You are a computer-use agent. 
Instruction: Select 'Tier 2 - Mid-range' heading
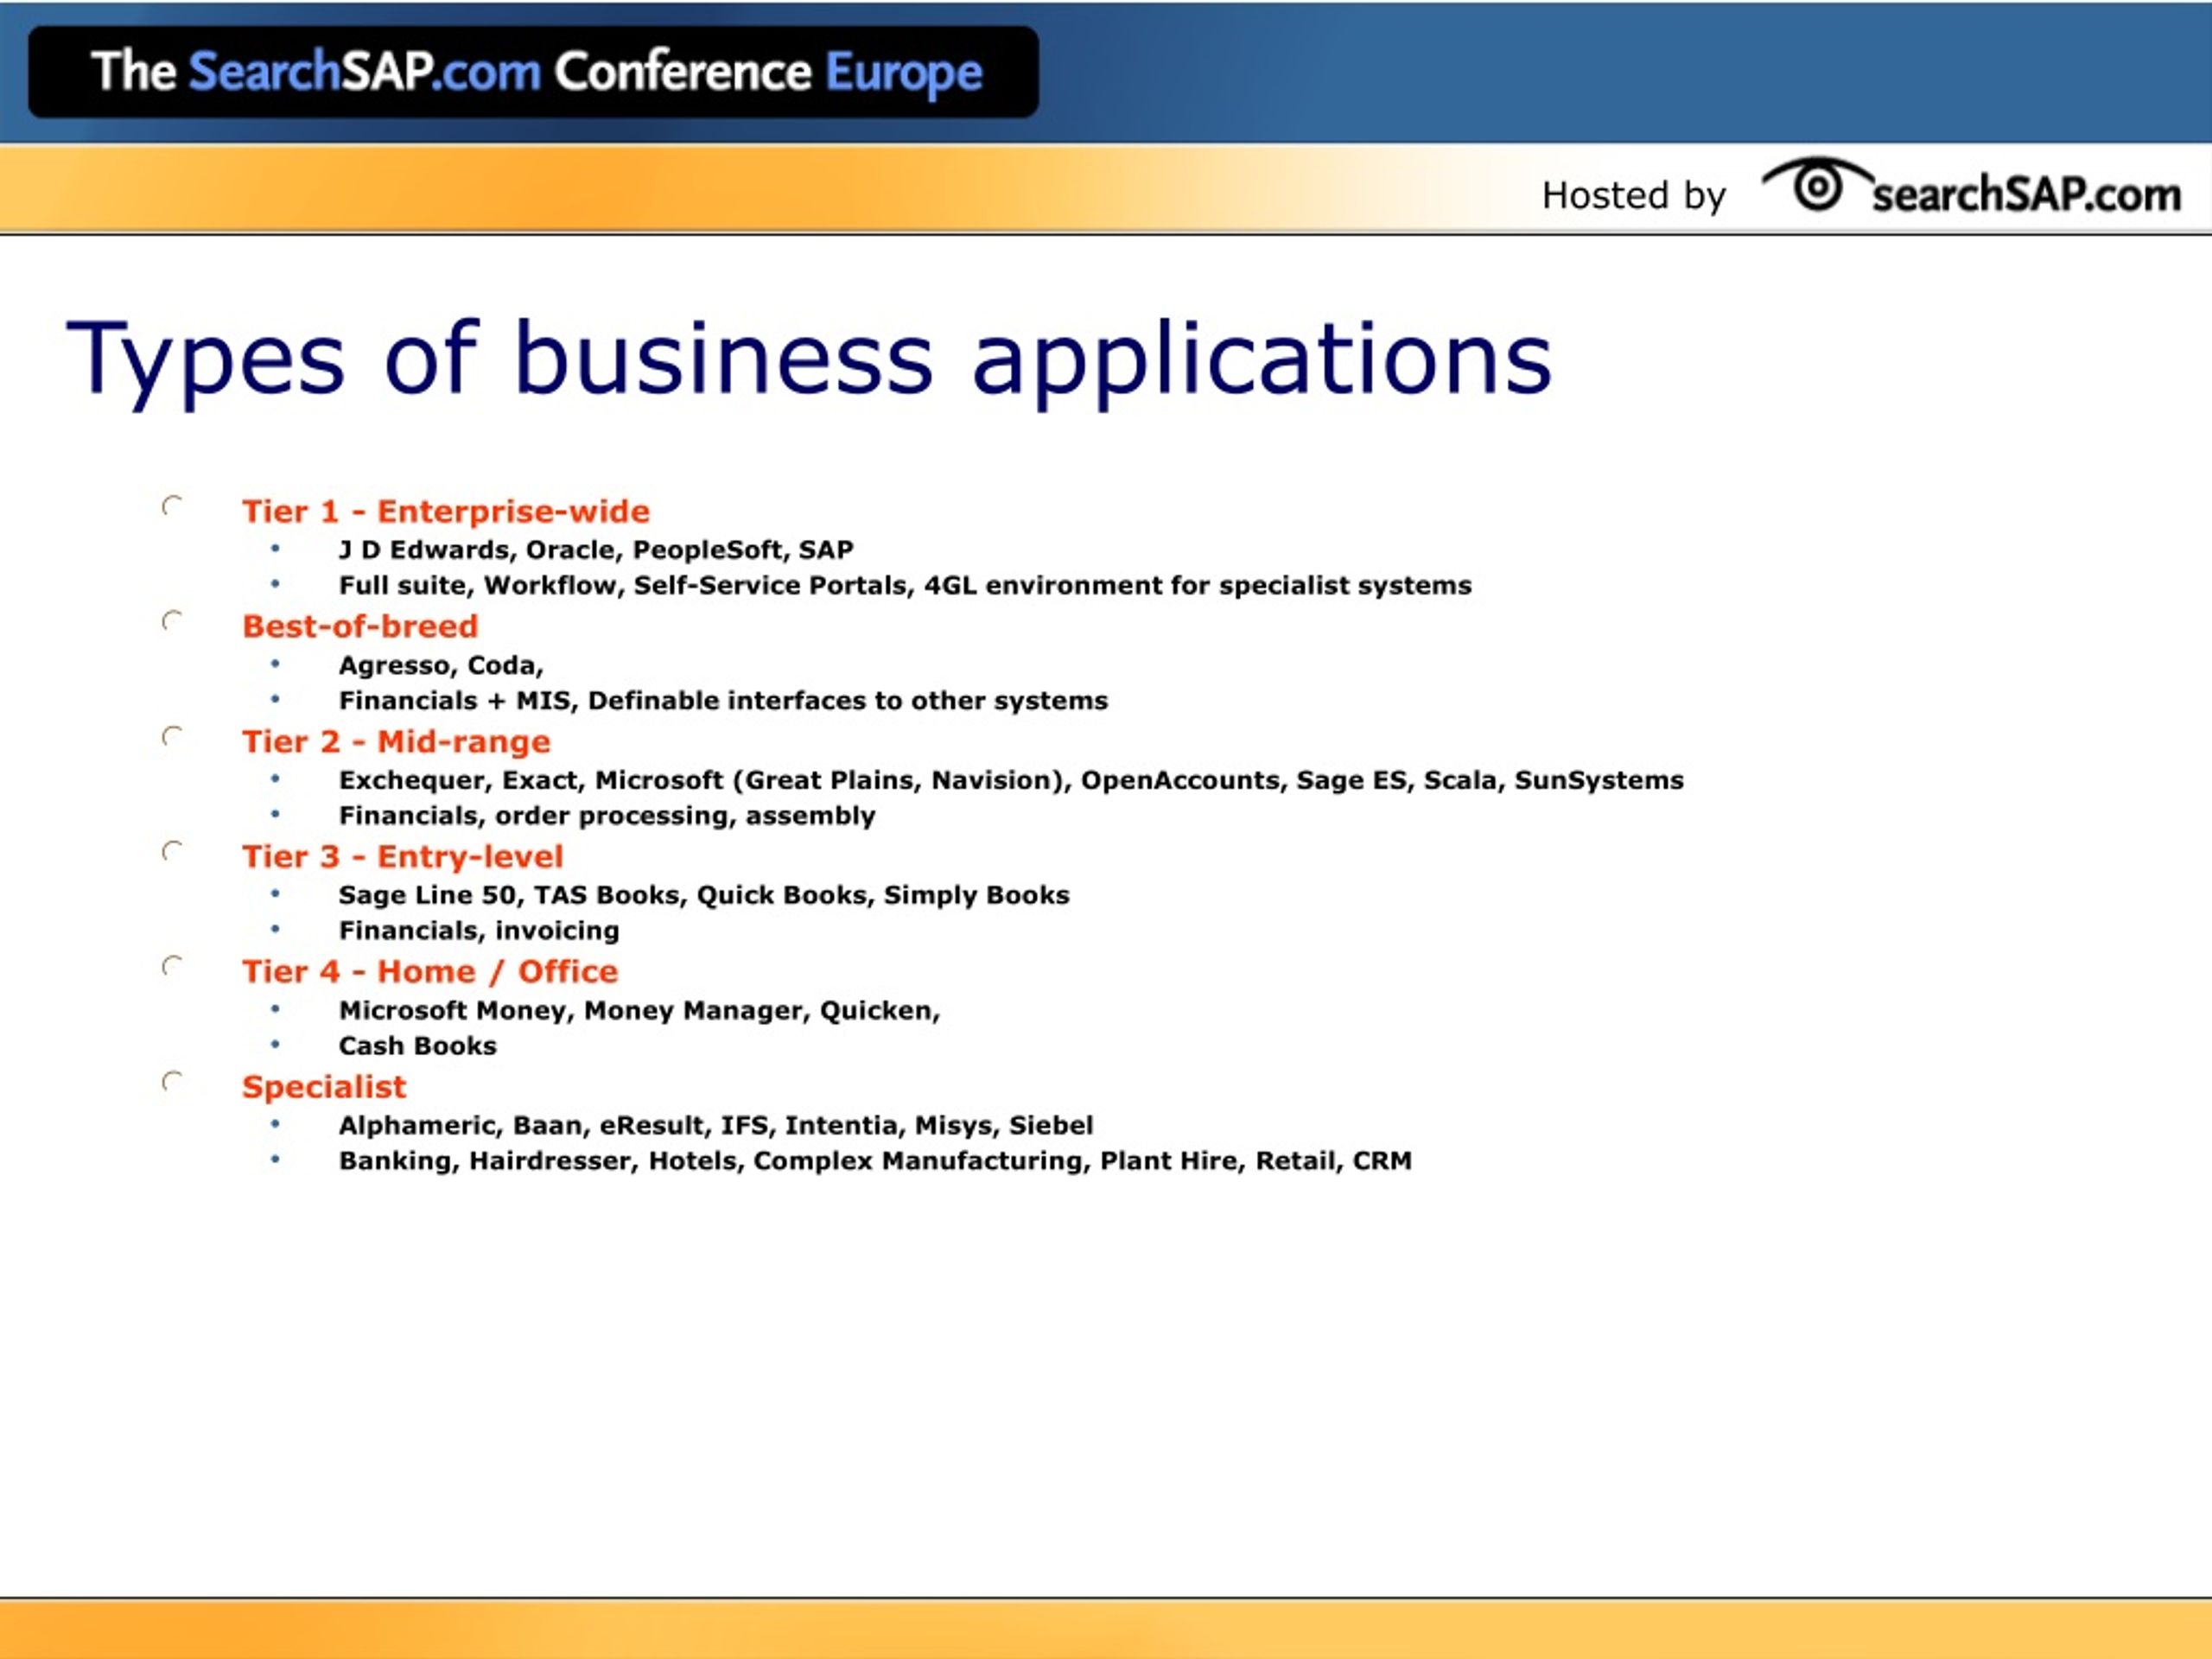(x=396, y=741)
